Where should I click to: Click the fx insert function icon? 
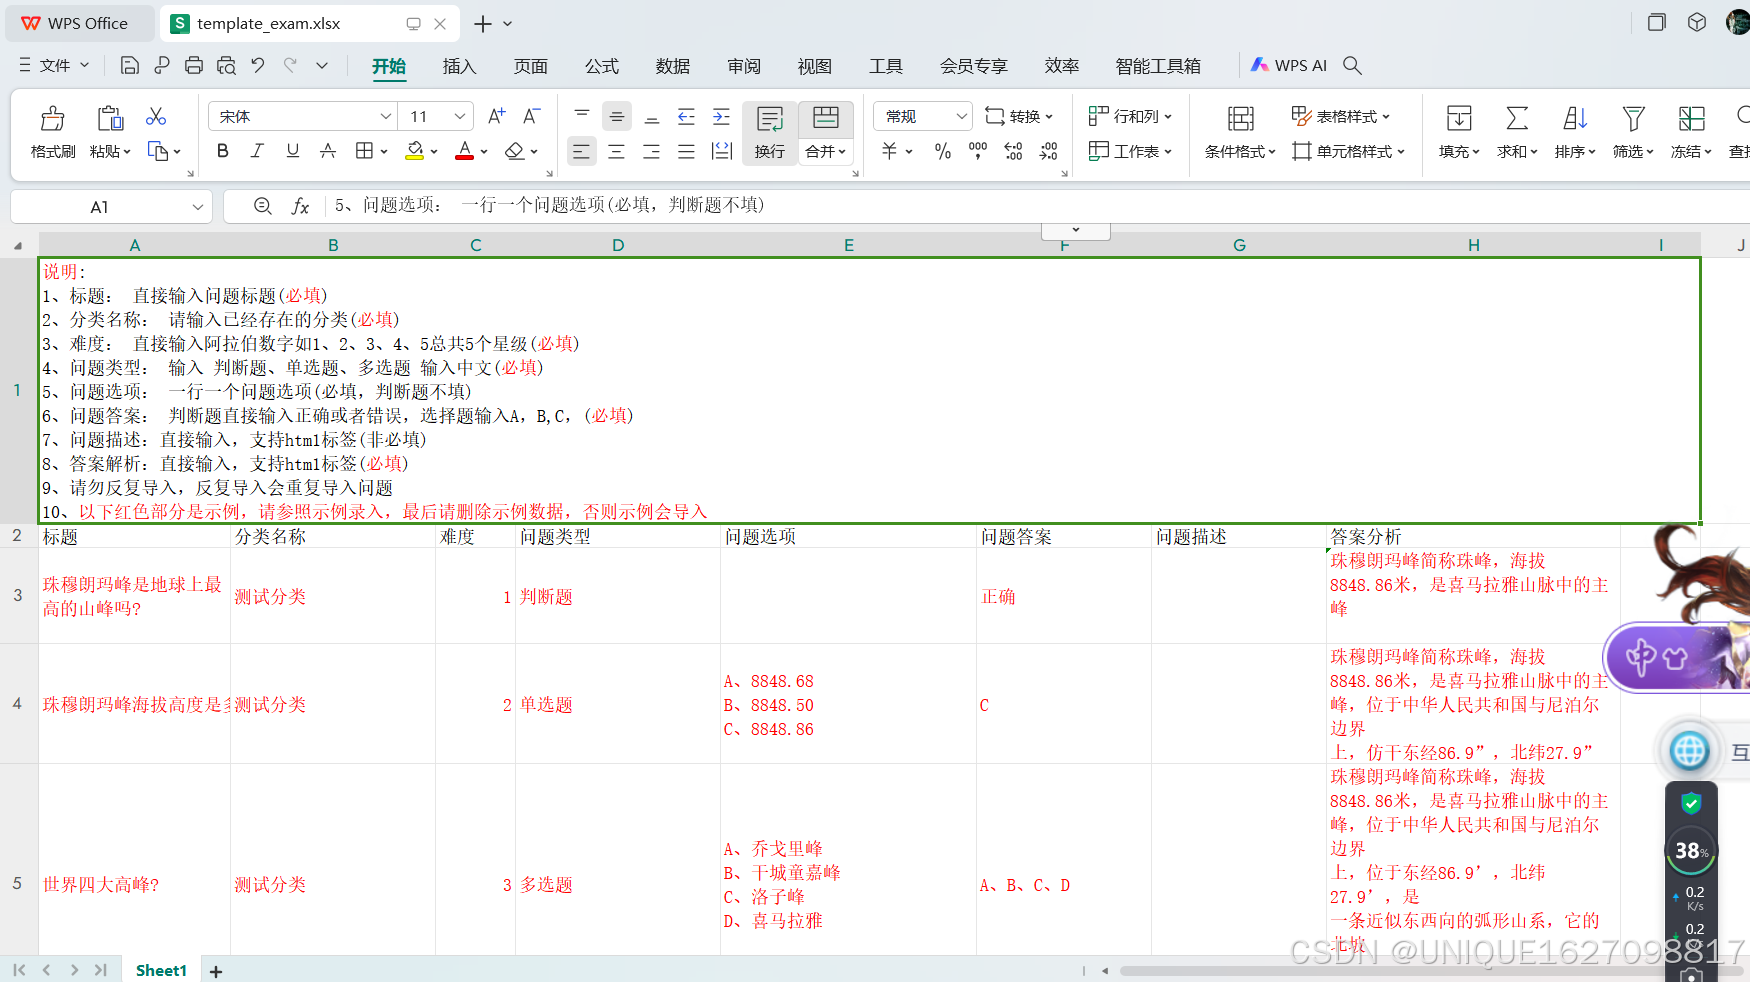click(x=300, y=206)
